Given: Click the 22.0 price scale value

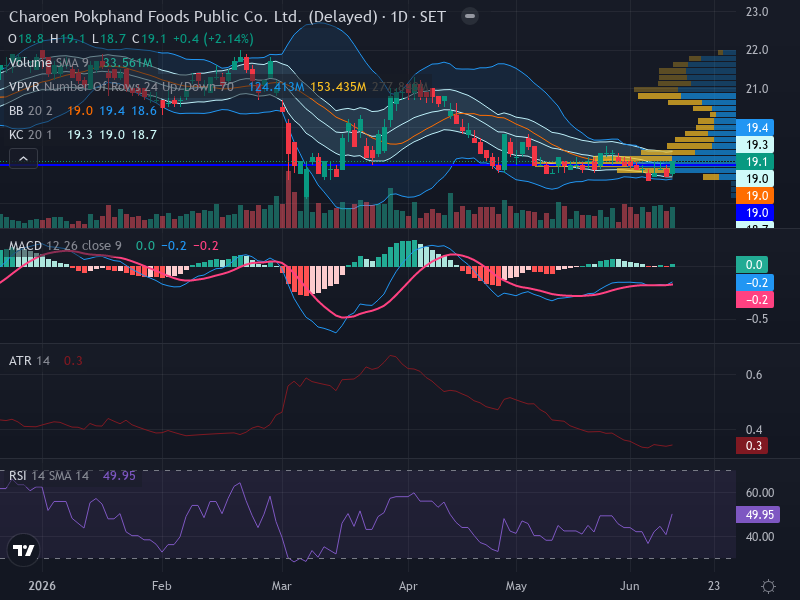Looking at the screenshot, I should click(757, 50).
